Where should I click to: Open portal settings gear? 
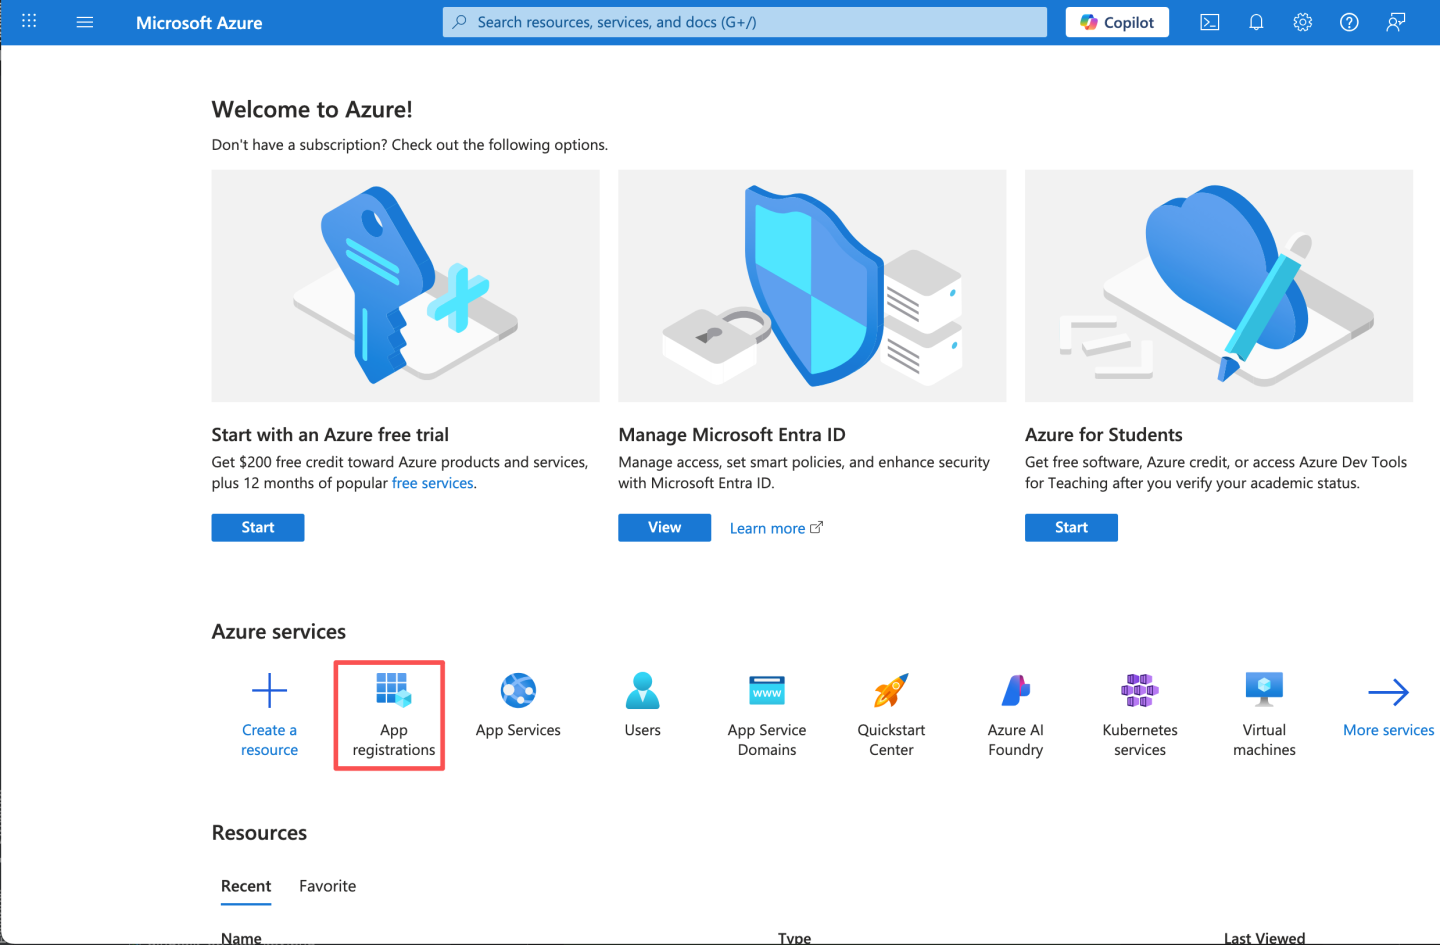1303,22
